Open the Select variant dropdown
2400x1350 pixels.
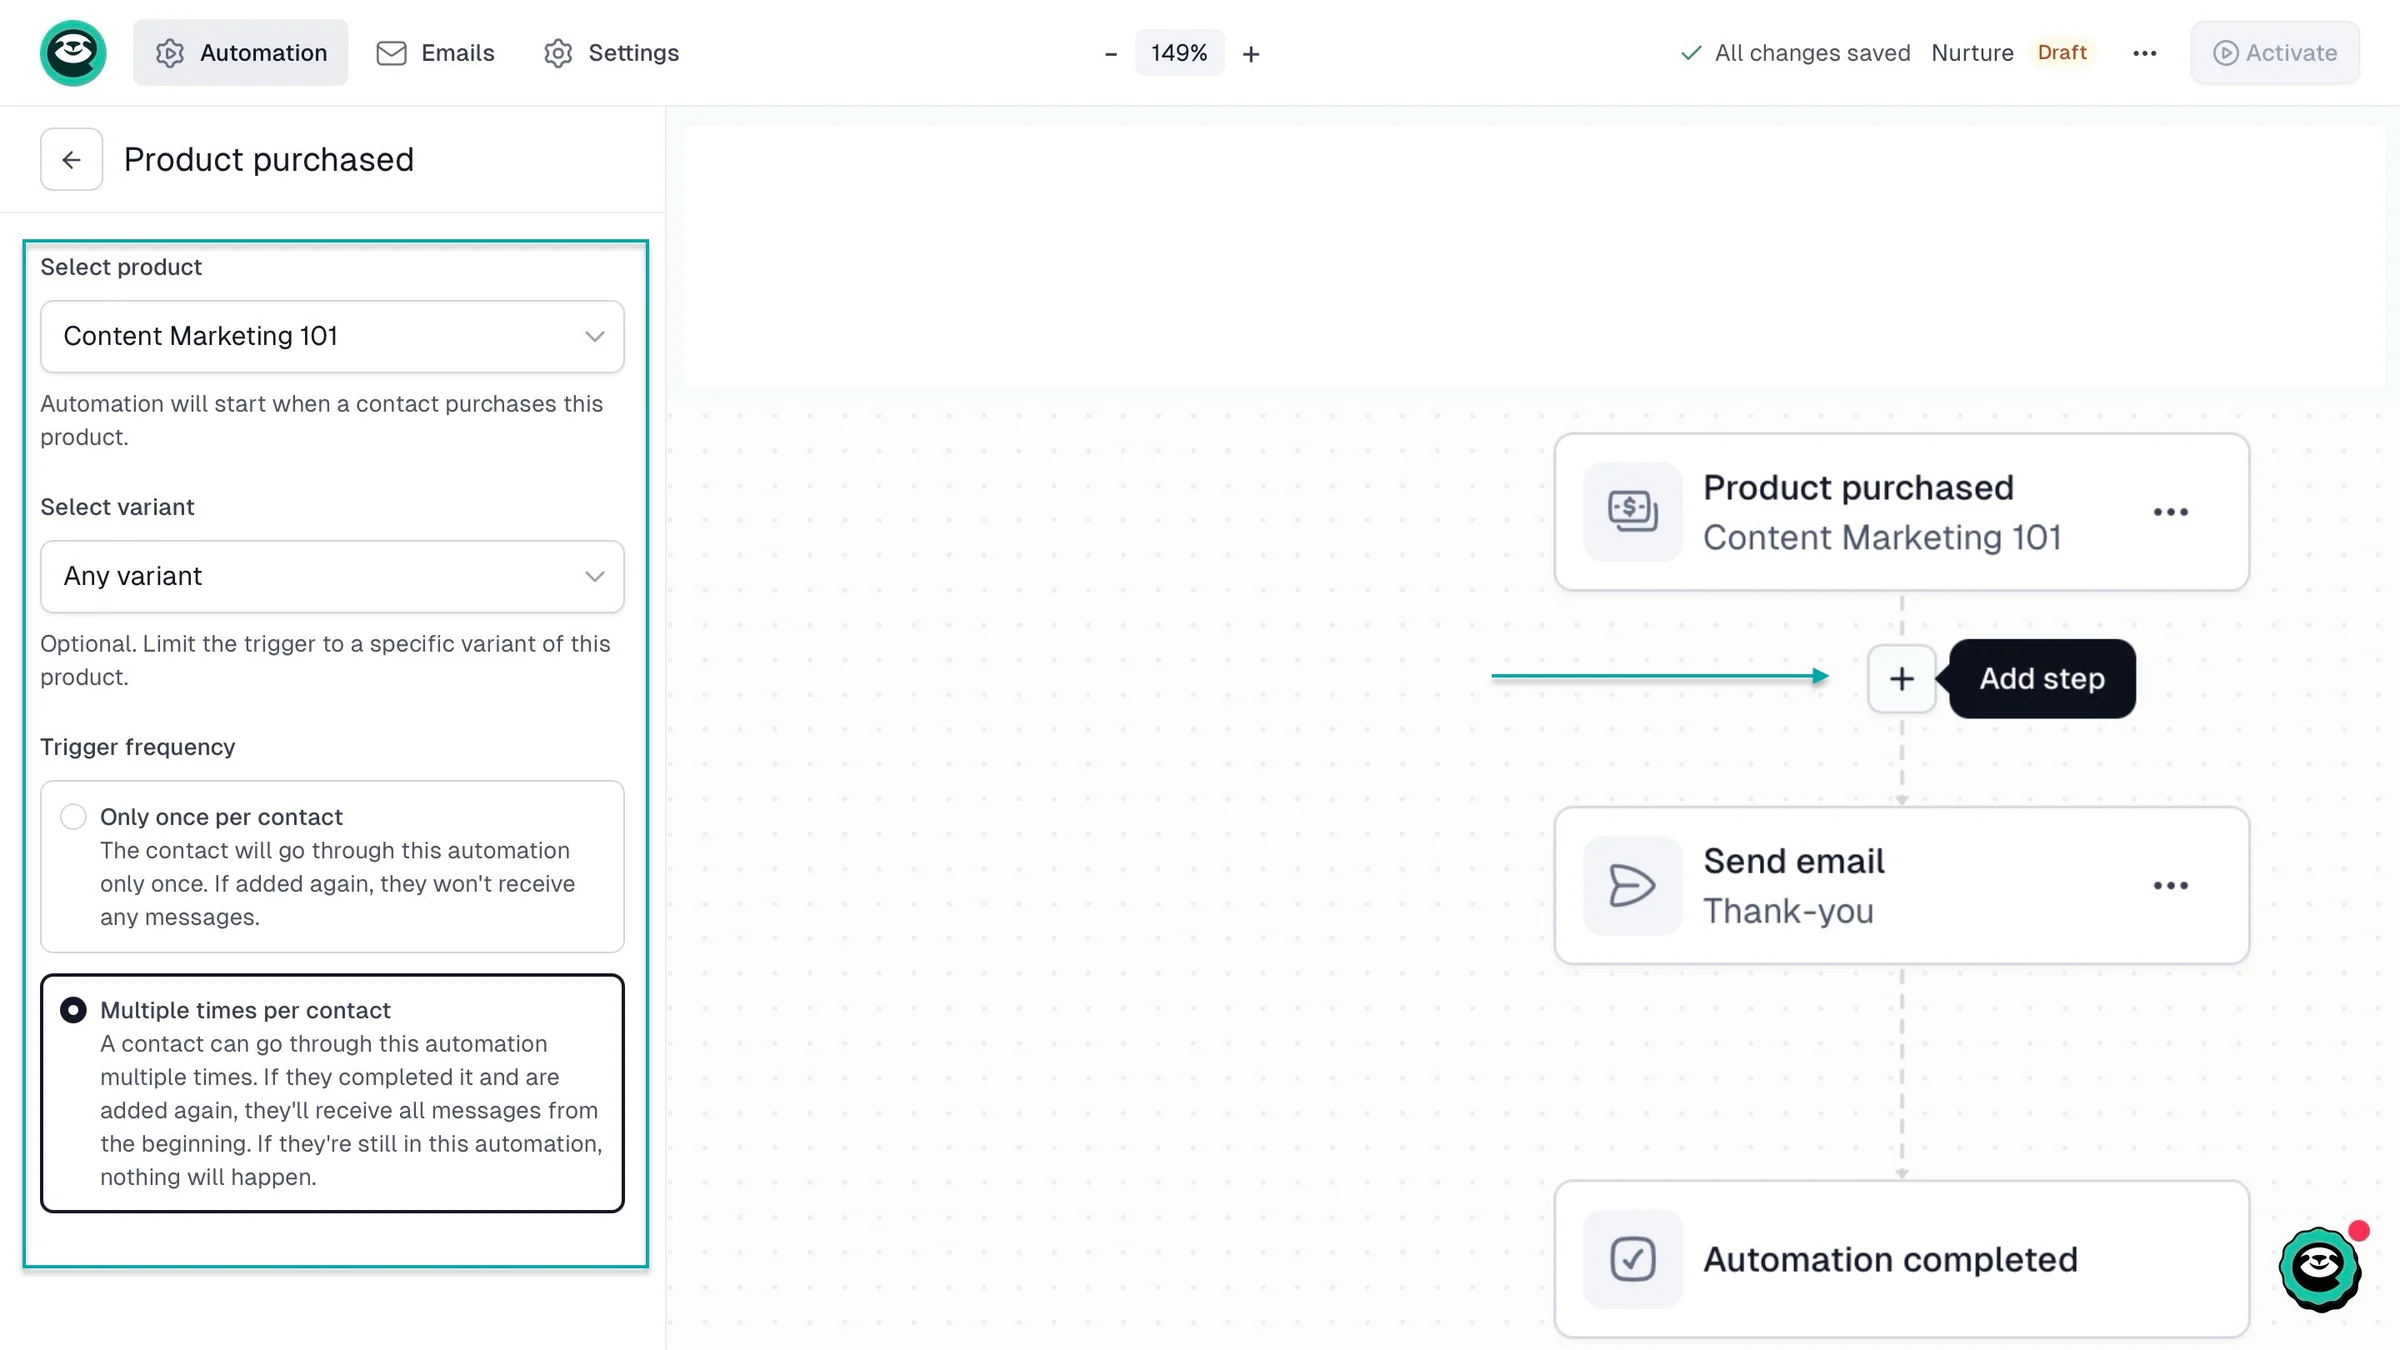pos(332,577)
